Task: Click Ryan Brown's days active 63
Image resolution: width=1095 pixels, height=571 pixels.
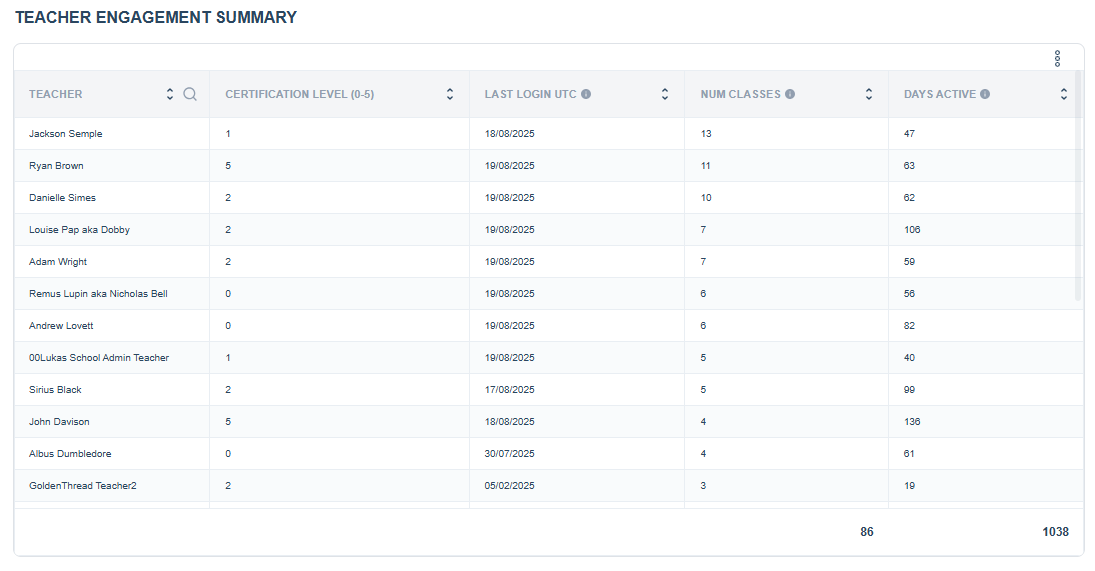Action: [x=909, y=166]
